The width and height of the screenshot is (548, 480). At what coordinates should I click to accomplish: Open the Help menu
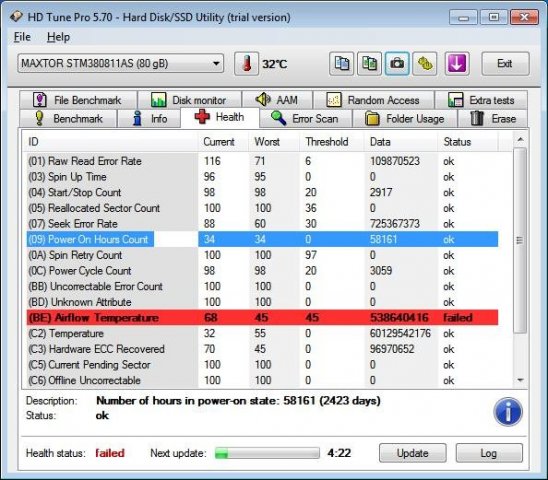tap(58, 37)
